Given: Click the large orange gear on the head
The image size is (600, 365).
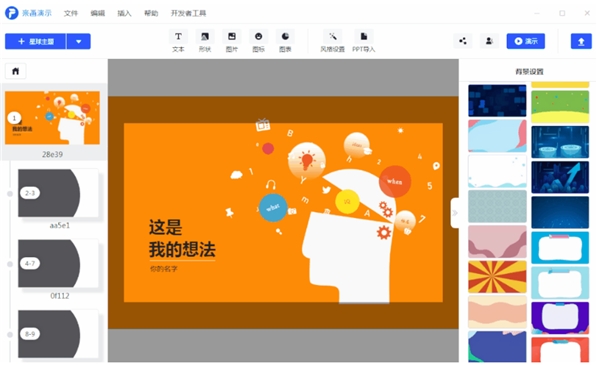Looking at the screenshot, I should click(x=384, y=232).
